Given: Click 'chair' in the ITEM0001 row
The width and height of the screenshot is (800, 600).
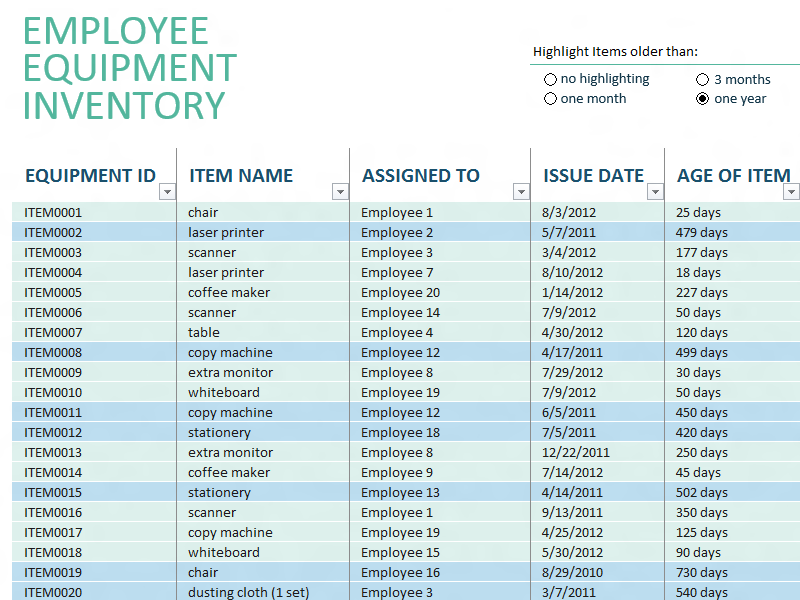Looking at the screenshot, I should 263,212.
